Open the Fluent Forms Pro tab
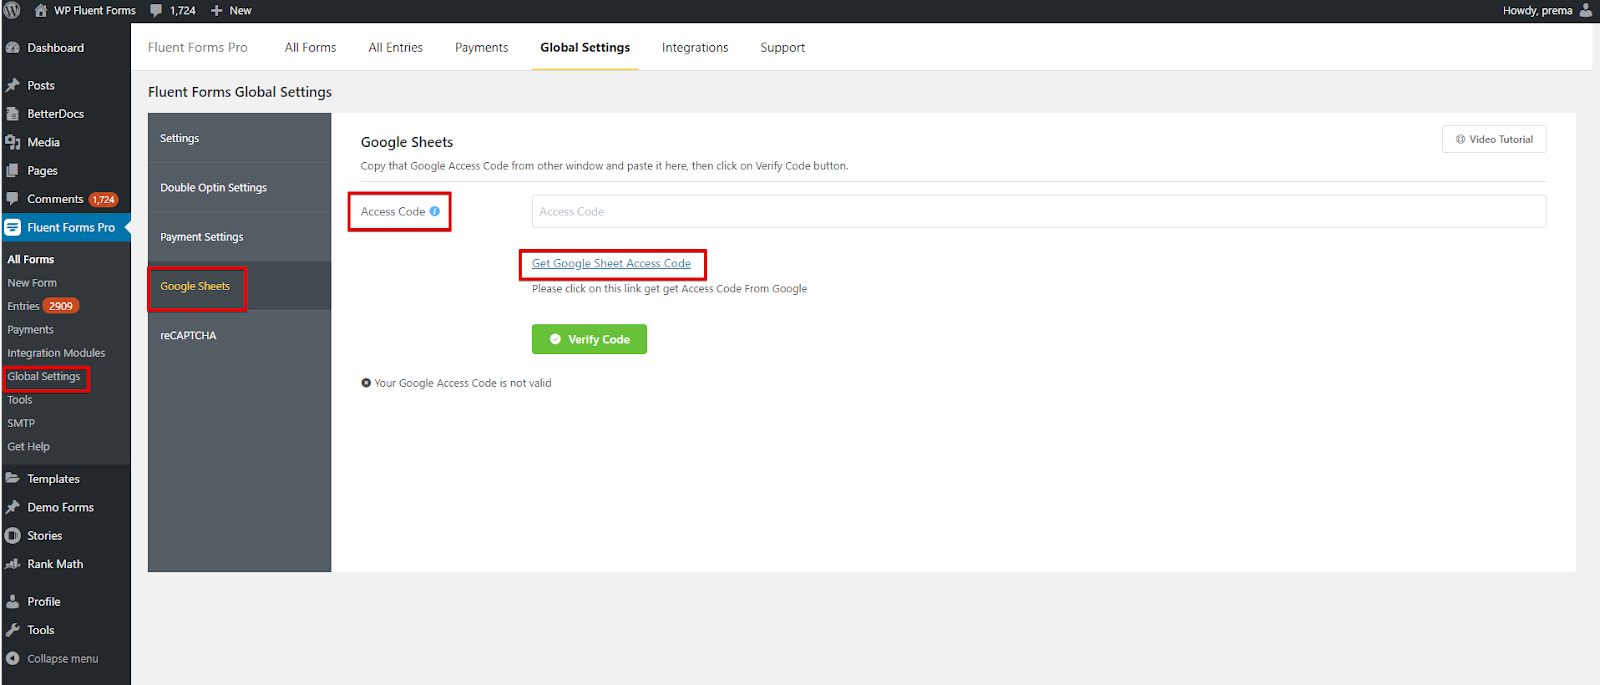Screen dimensions: 1600x685 [x=198, y=47]
